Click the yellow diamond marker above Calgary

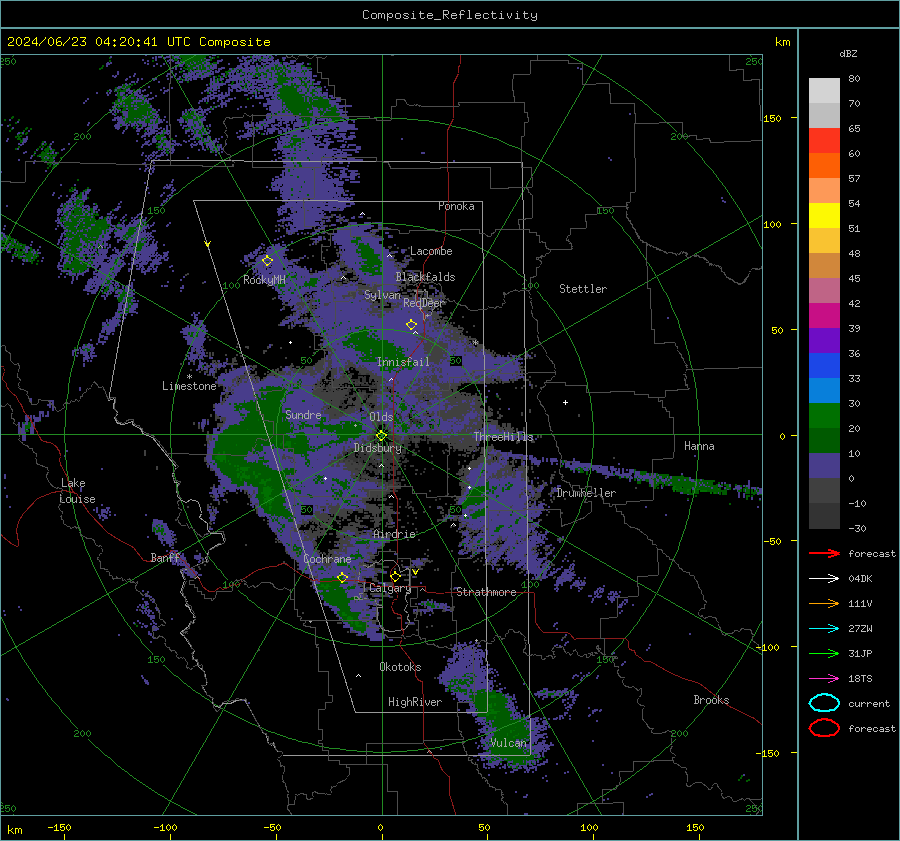tap(395, 576)
